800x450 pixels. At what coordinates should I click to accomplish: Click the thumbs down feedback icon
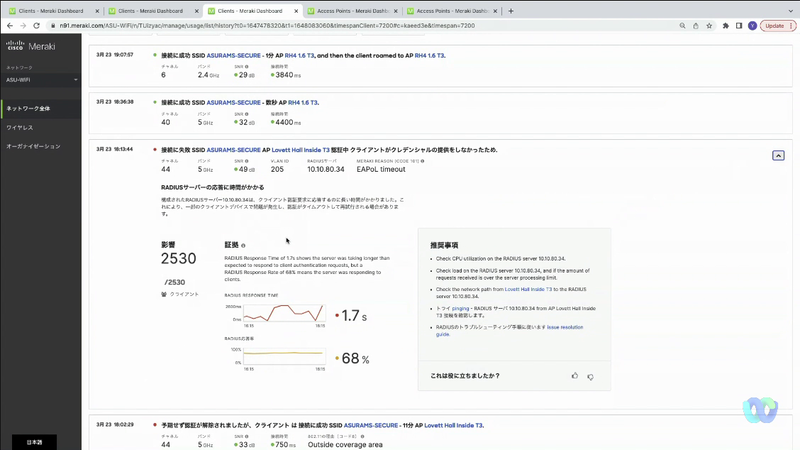(x=590, y=377)
